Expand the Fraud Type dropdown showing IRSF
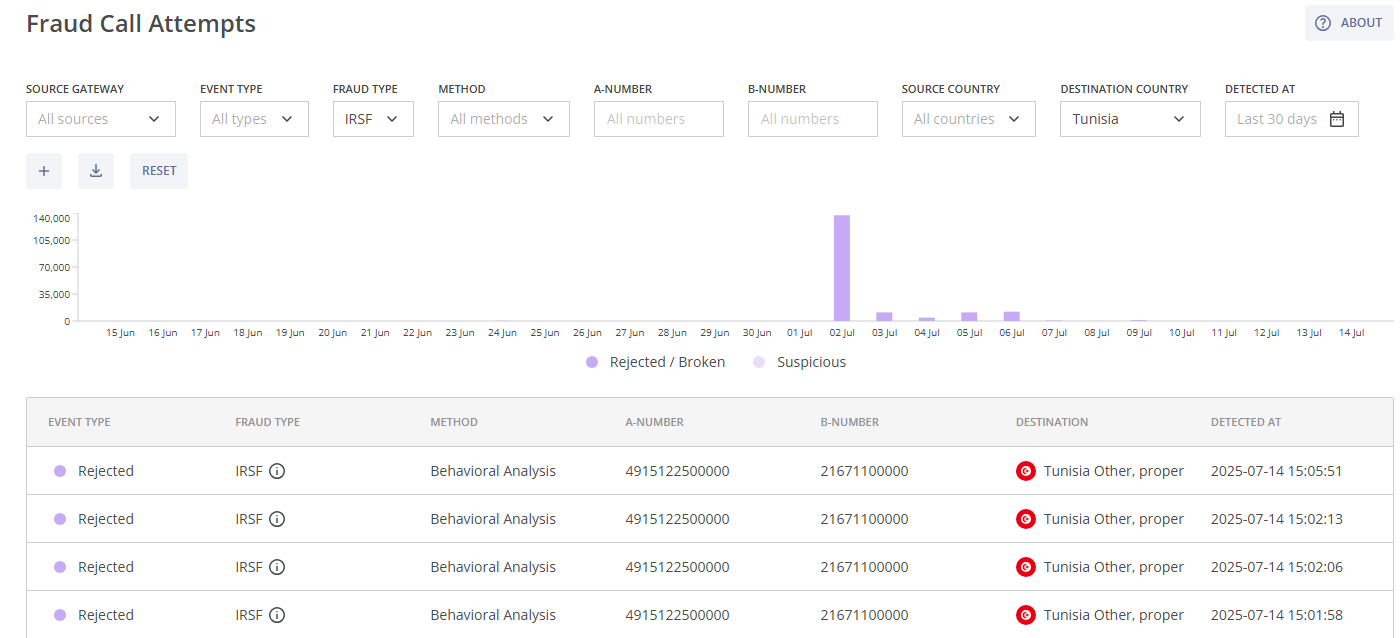 [x=373, y=118]
